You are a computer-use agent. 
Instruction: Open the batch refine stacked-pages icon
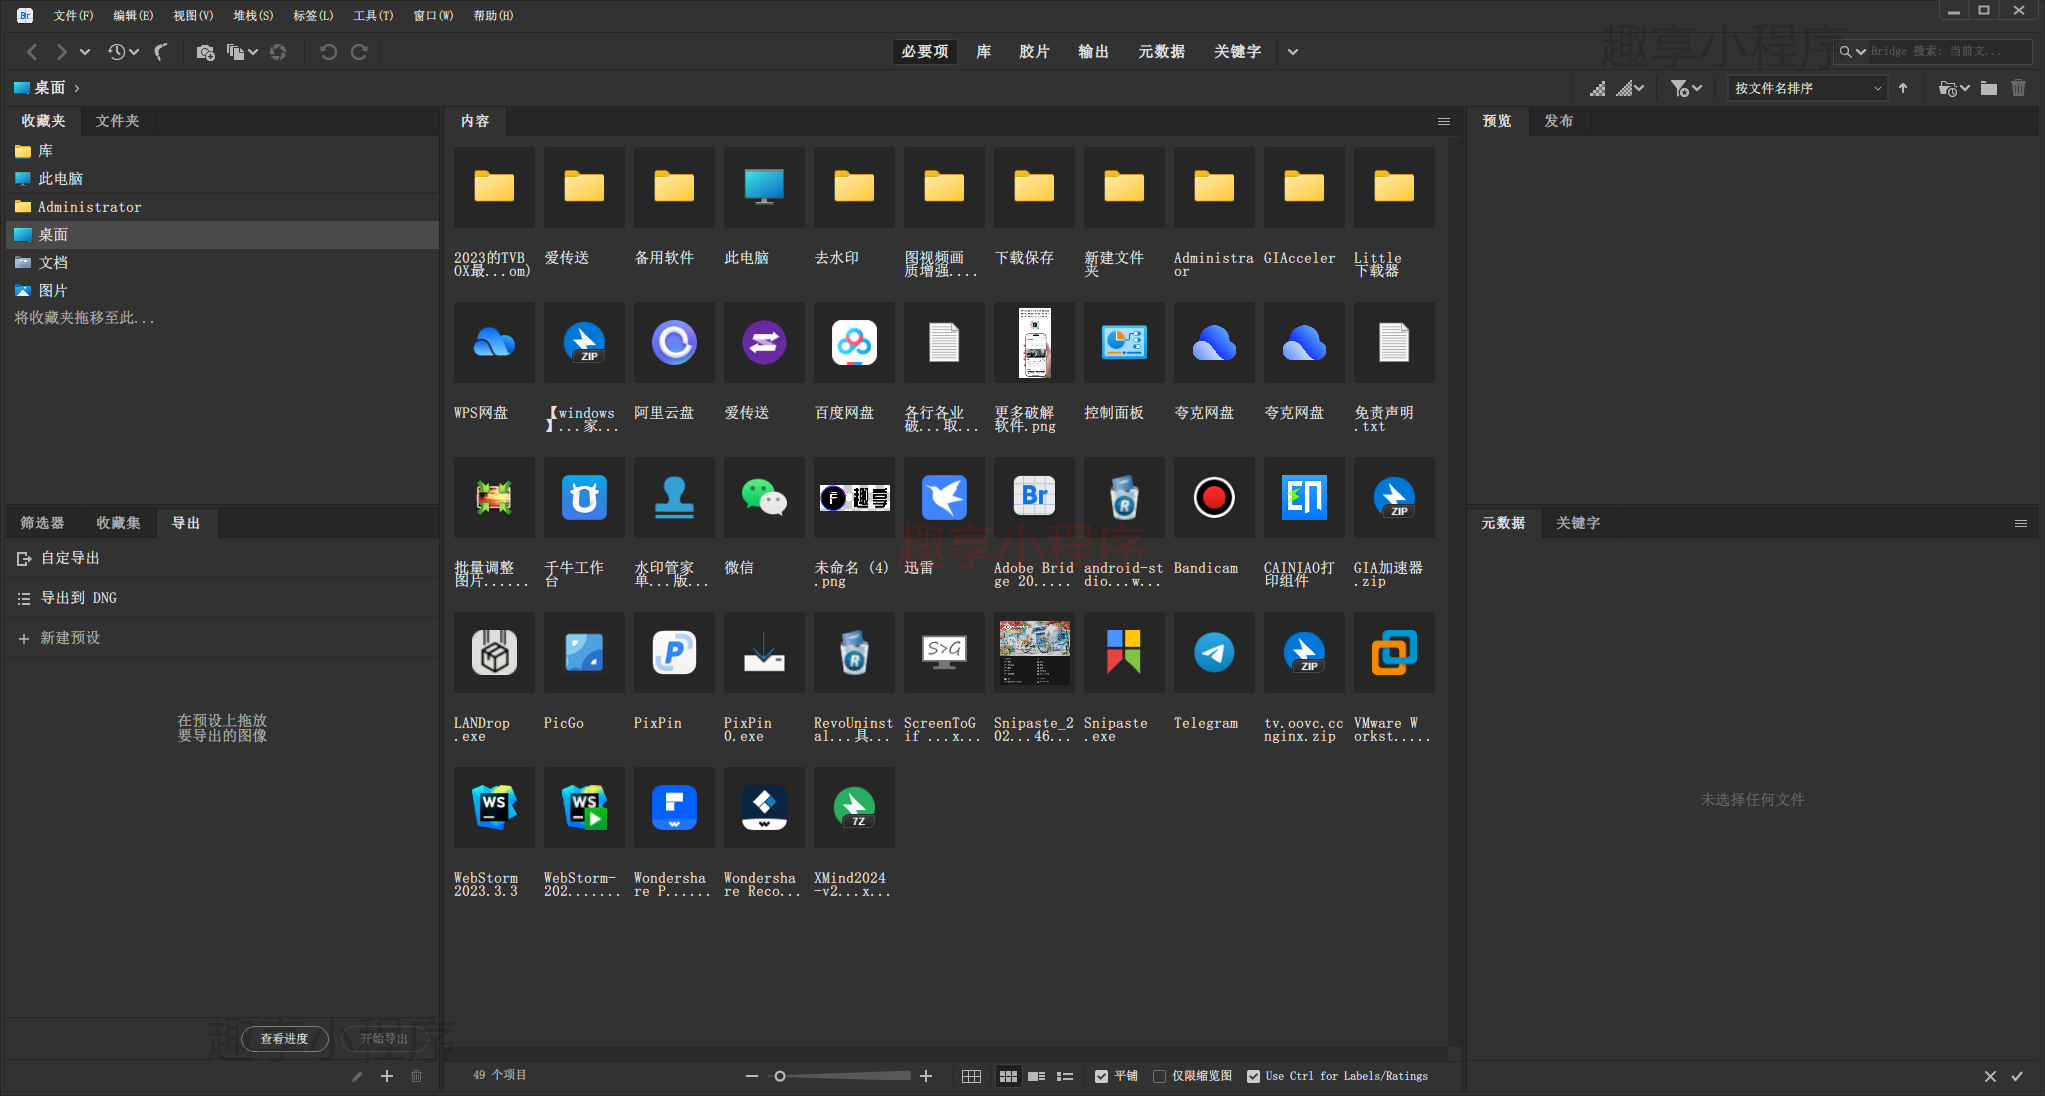coord(235,52)
